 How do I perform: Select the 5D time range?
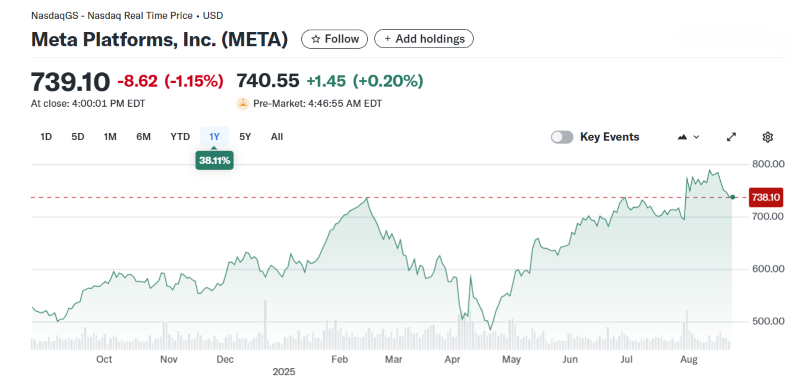coord(78,137)
